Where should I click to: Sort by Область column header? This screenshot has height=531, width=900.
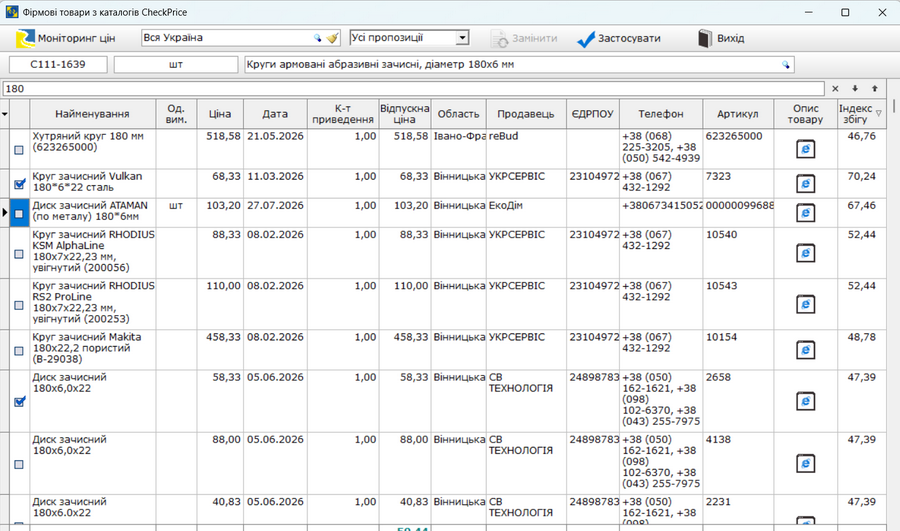click(458, 114)
